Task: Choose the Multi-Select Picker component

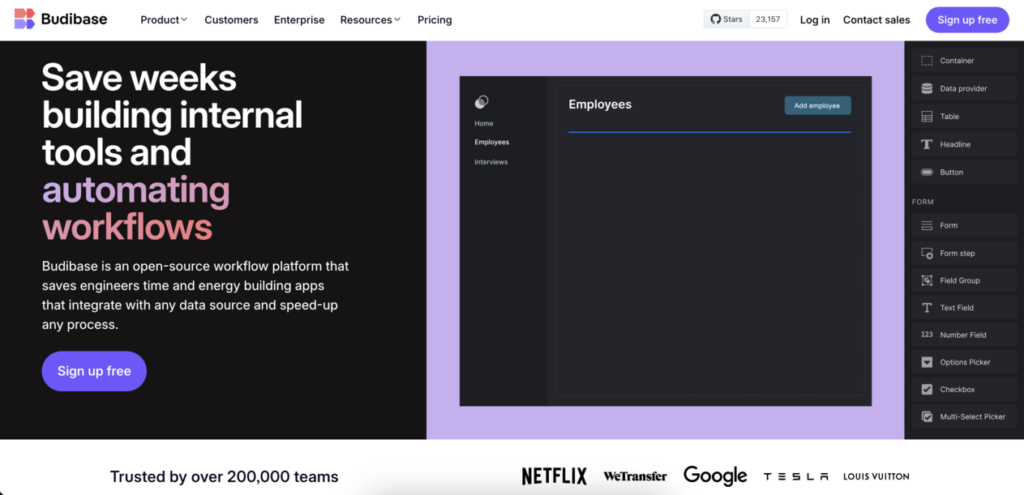Action: pos(971,416)
